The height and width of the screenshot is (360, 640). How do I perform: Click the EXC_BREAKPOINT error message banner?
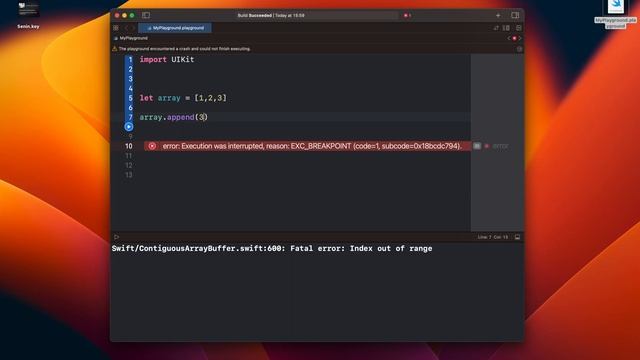click(x=307, y=146)
